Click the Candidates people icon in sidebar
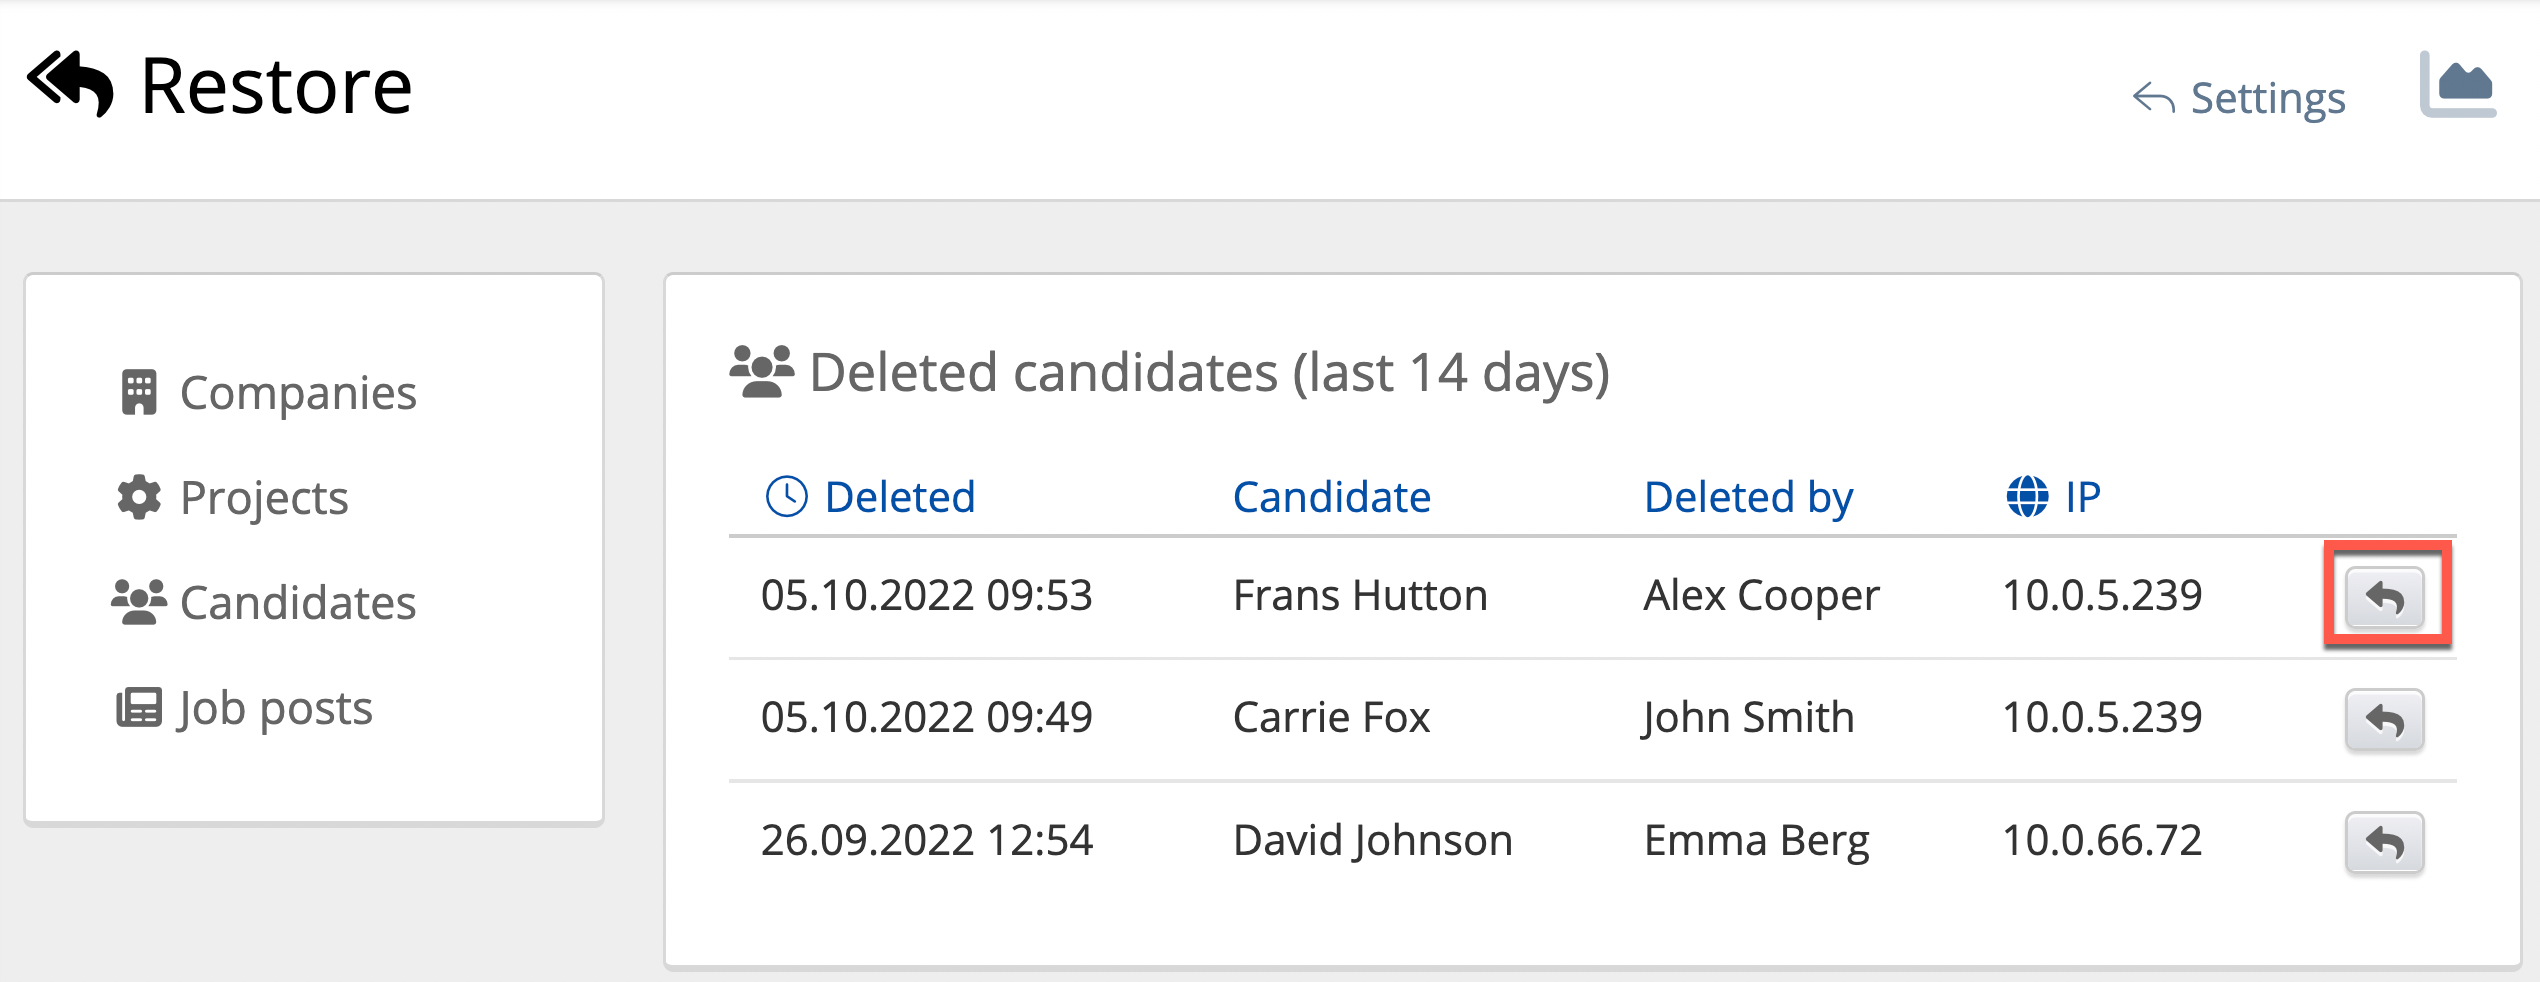 coord(139,602)
